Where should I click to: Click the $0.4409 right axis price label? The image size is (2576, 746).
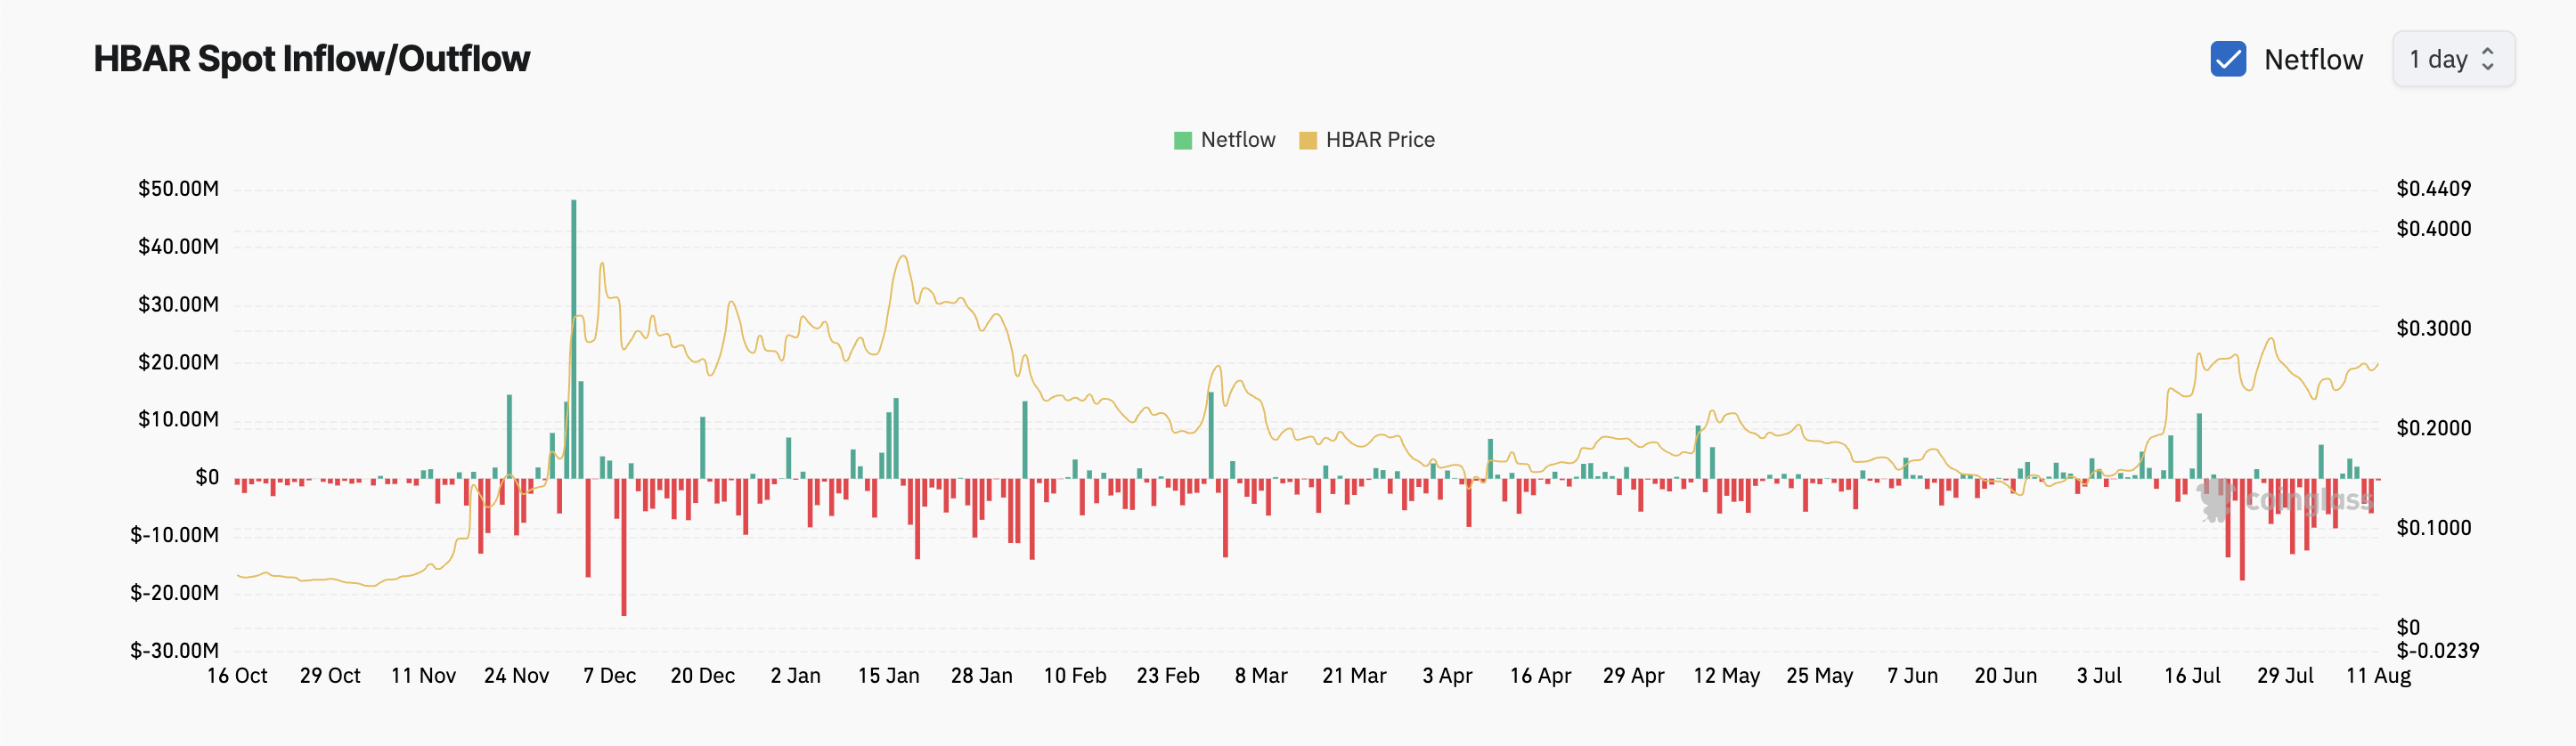2433,189
